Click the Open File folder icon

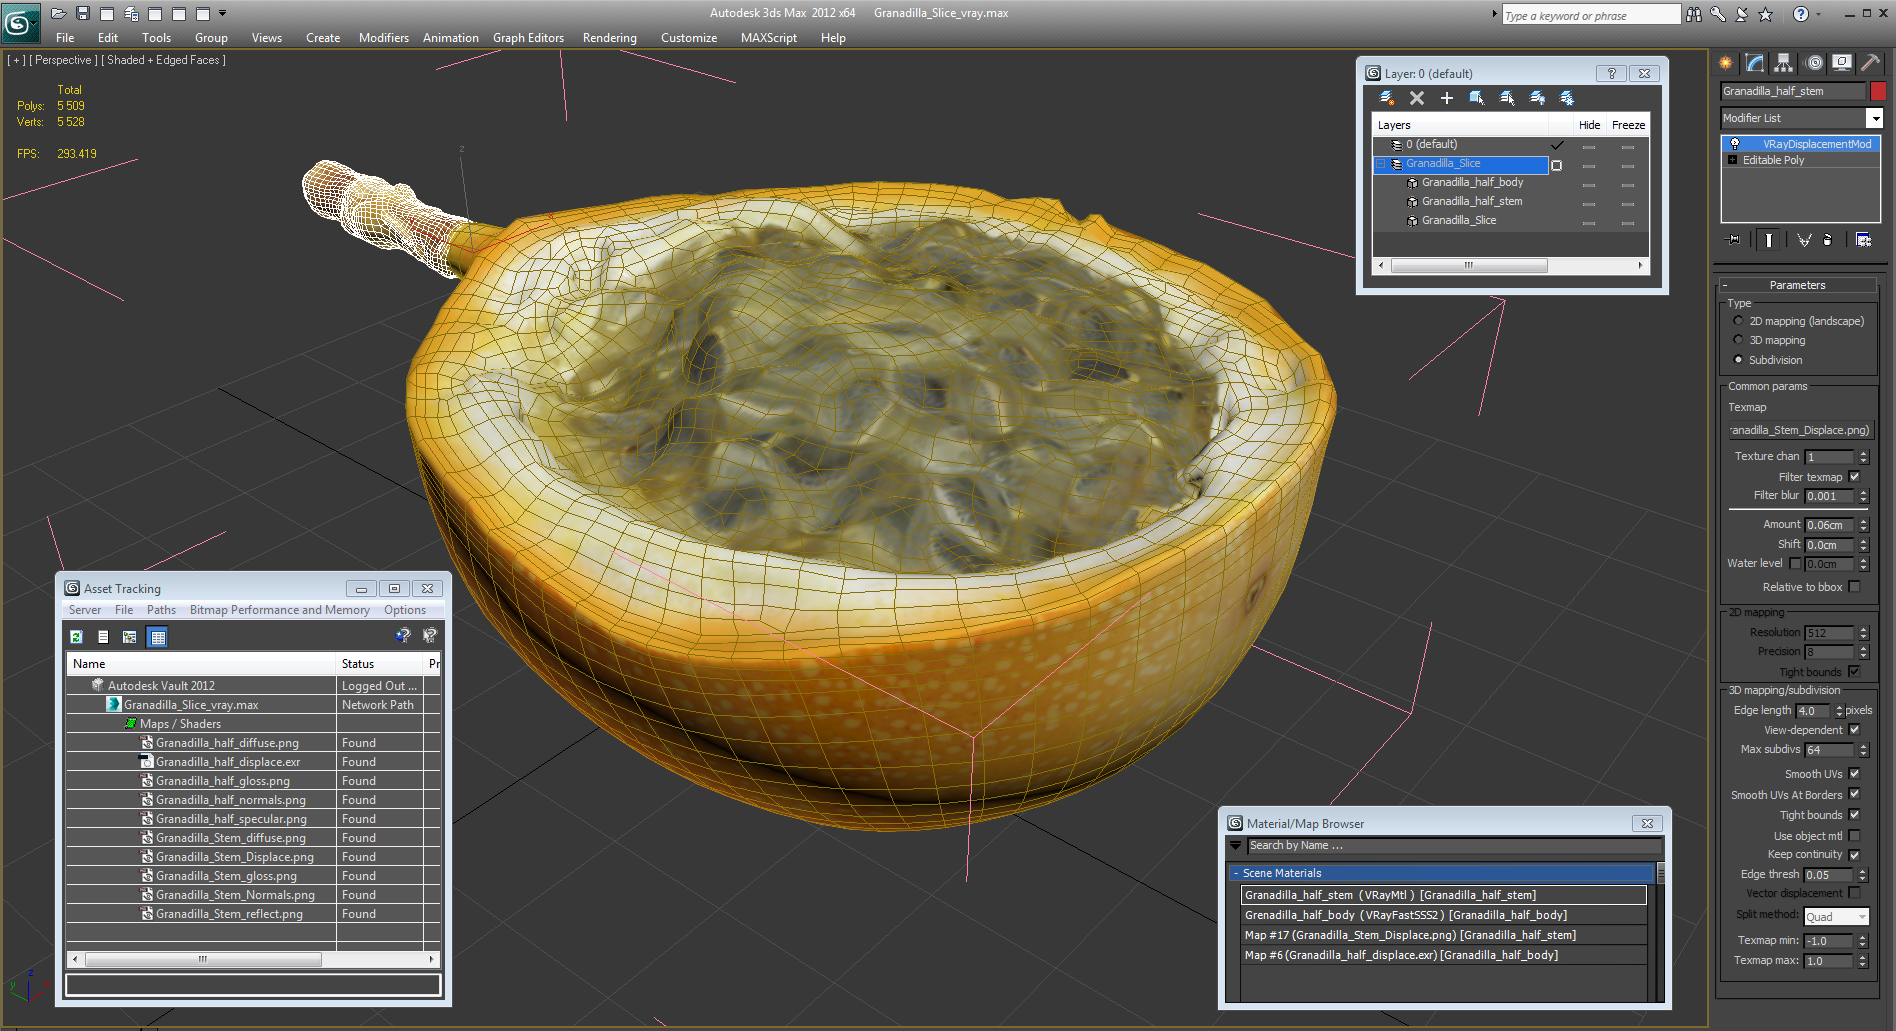[59, 14]
